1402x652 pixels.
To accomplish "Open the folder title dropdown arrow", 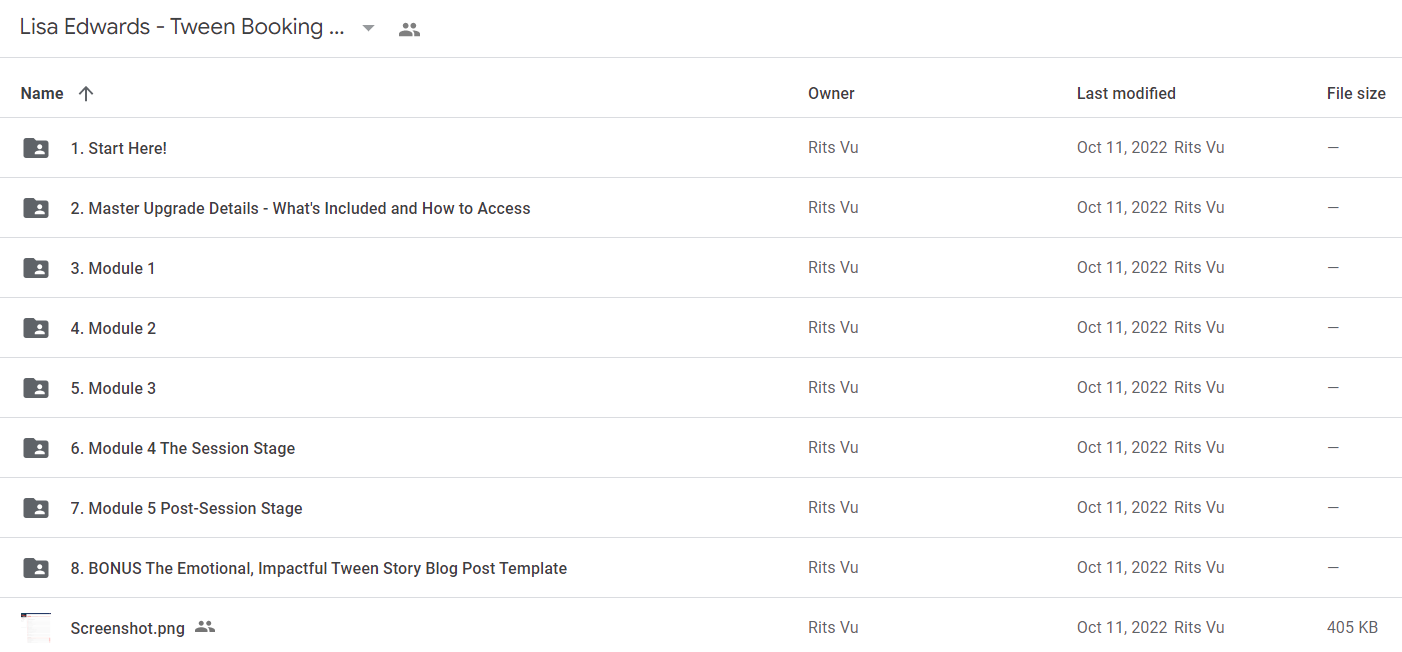I will [x=368, y=29].
